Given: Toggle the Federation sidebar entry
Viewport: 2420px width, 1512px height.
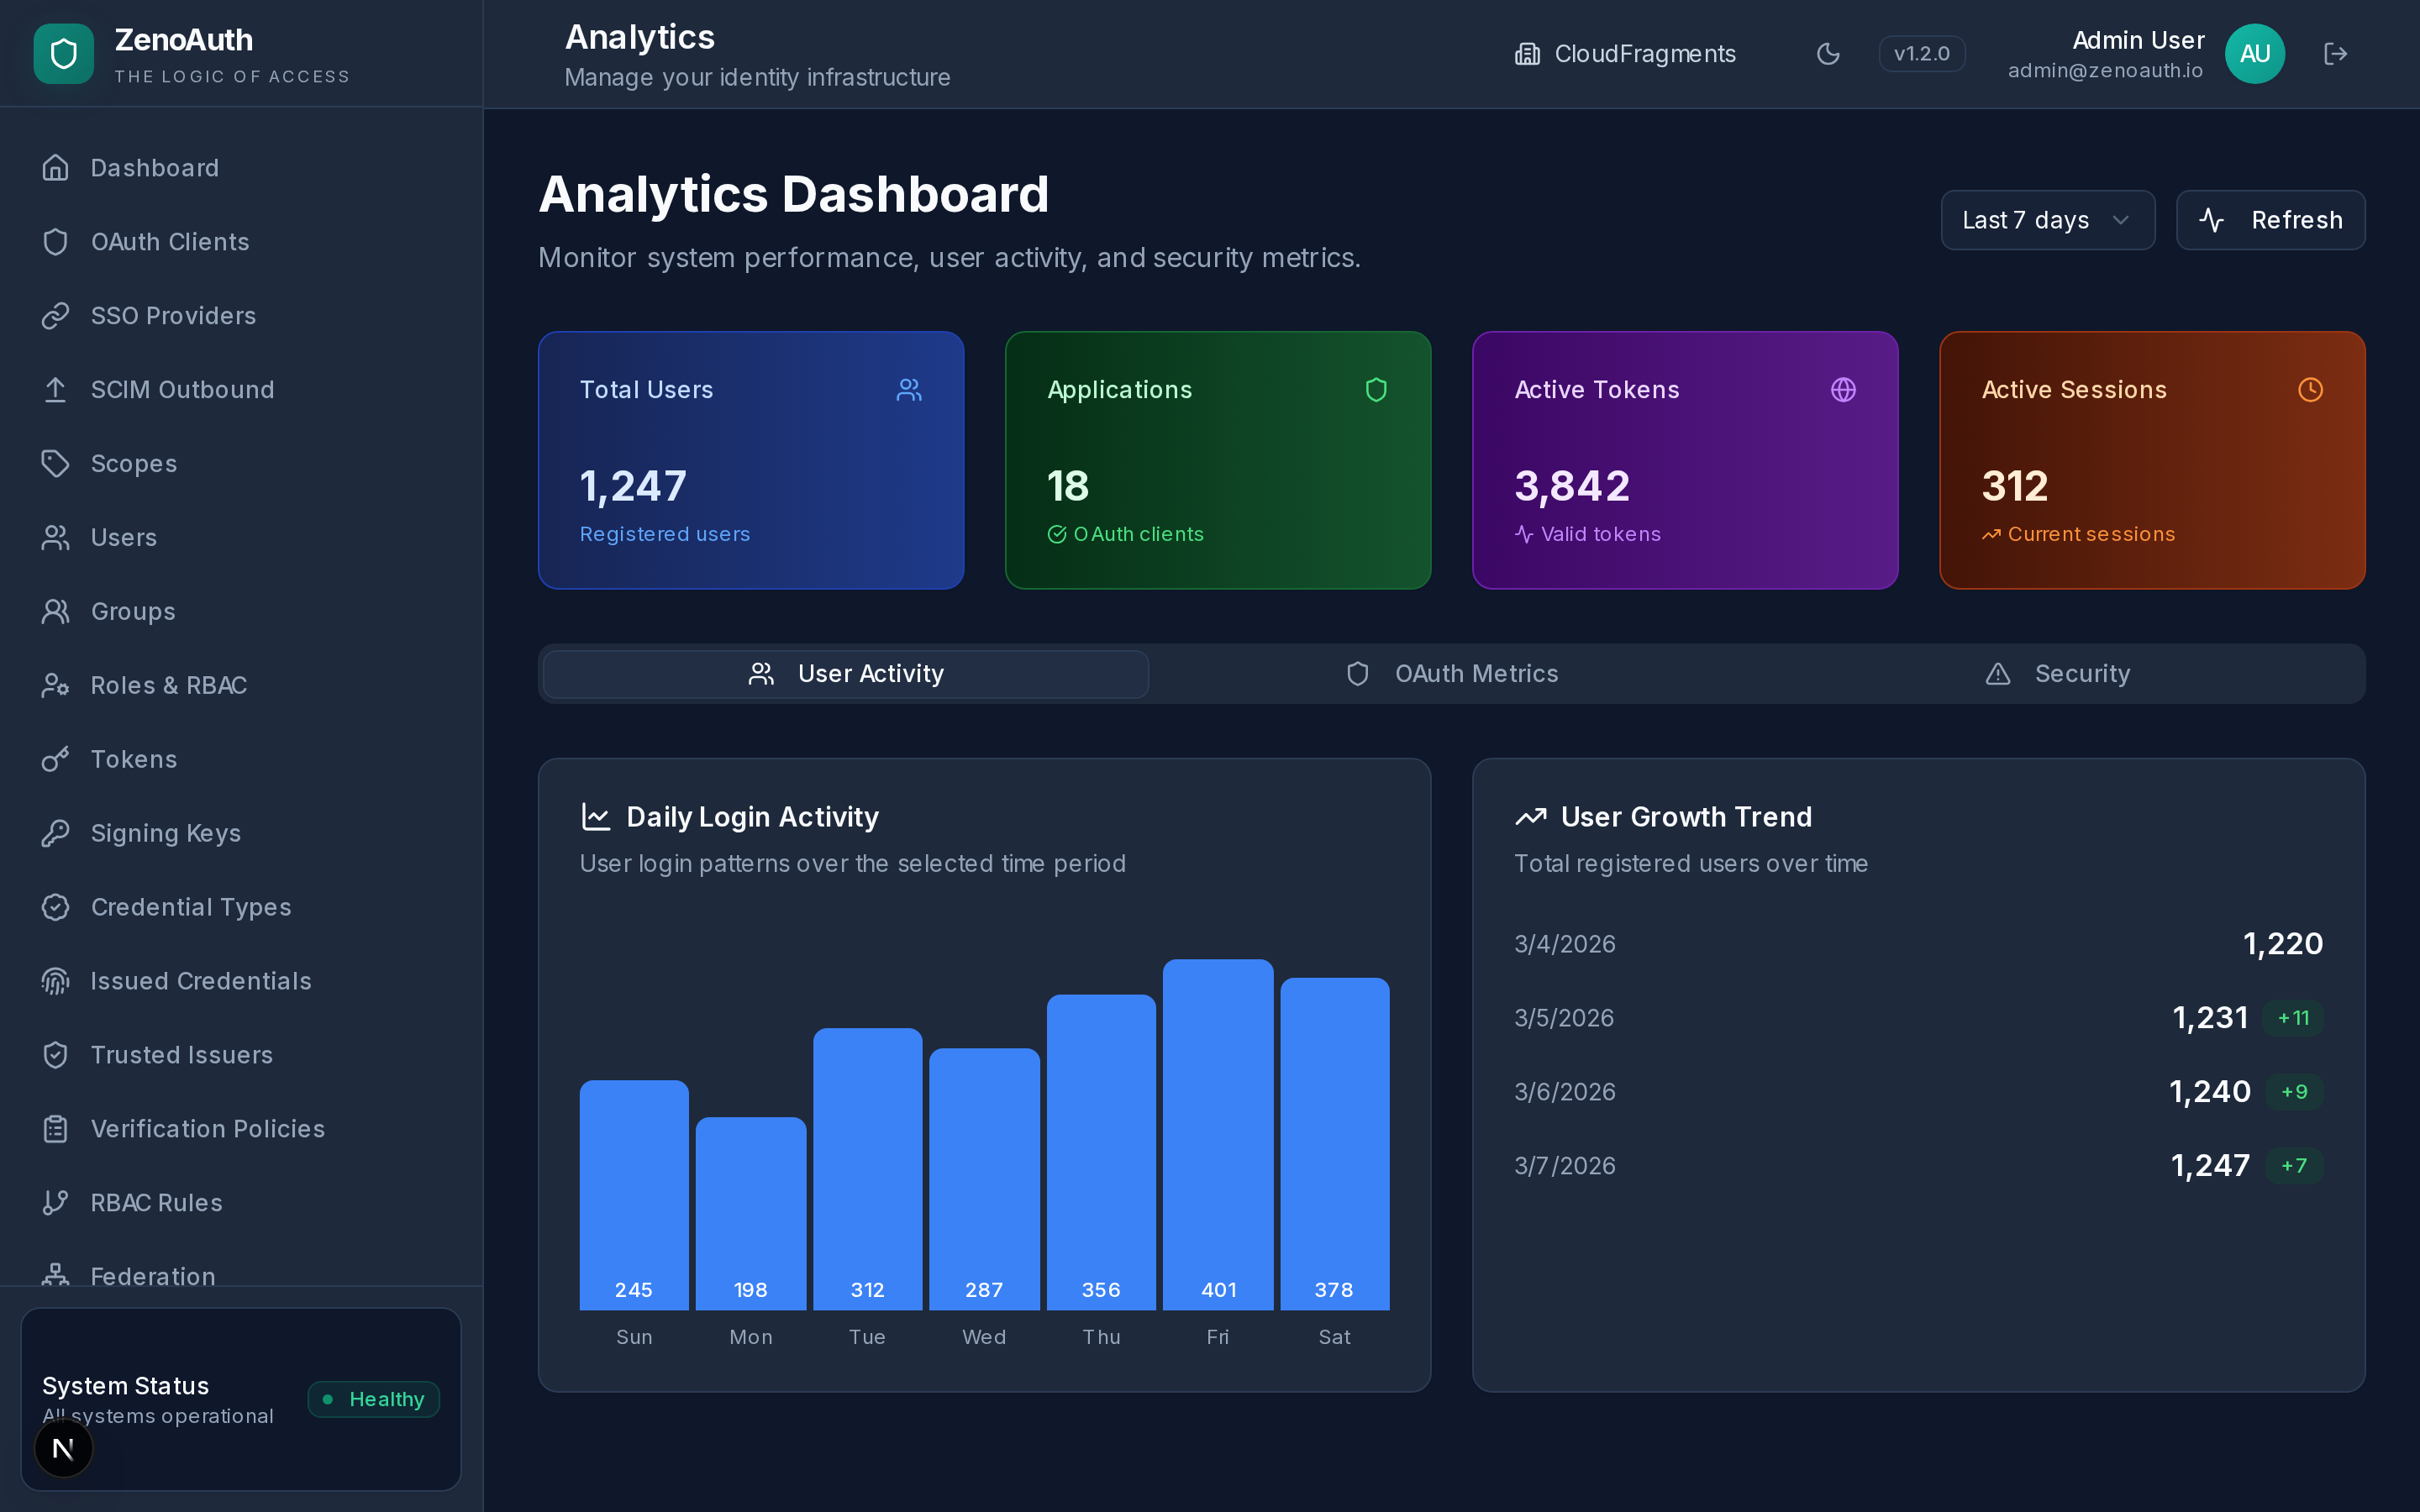Looking at the screenshot, I should (152, 1276).
